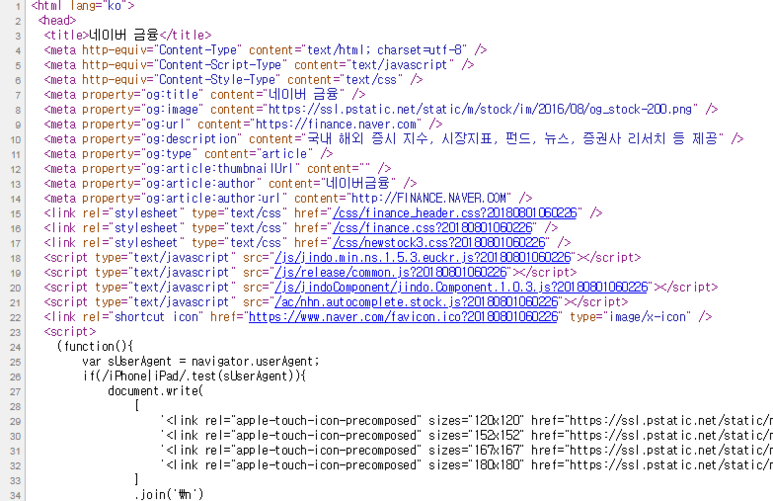
Task: Click the apple-touch-icon line with sizes 120x120
Action: pos(466,421)
